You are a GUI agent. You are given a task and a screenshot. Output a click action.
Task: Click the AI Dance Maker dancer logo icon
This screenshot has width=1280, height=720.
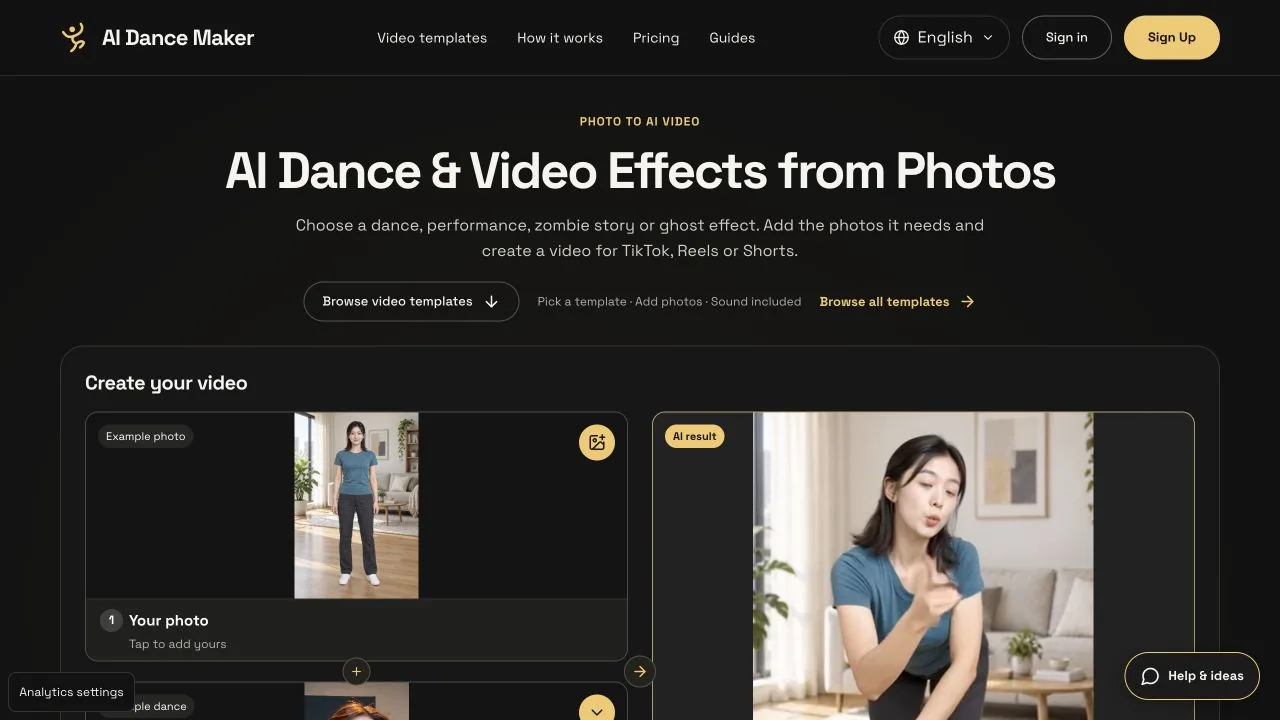coord(74,38)
